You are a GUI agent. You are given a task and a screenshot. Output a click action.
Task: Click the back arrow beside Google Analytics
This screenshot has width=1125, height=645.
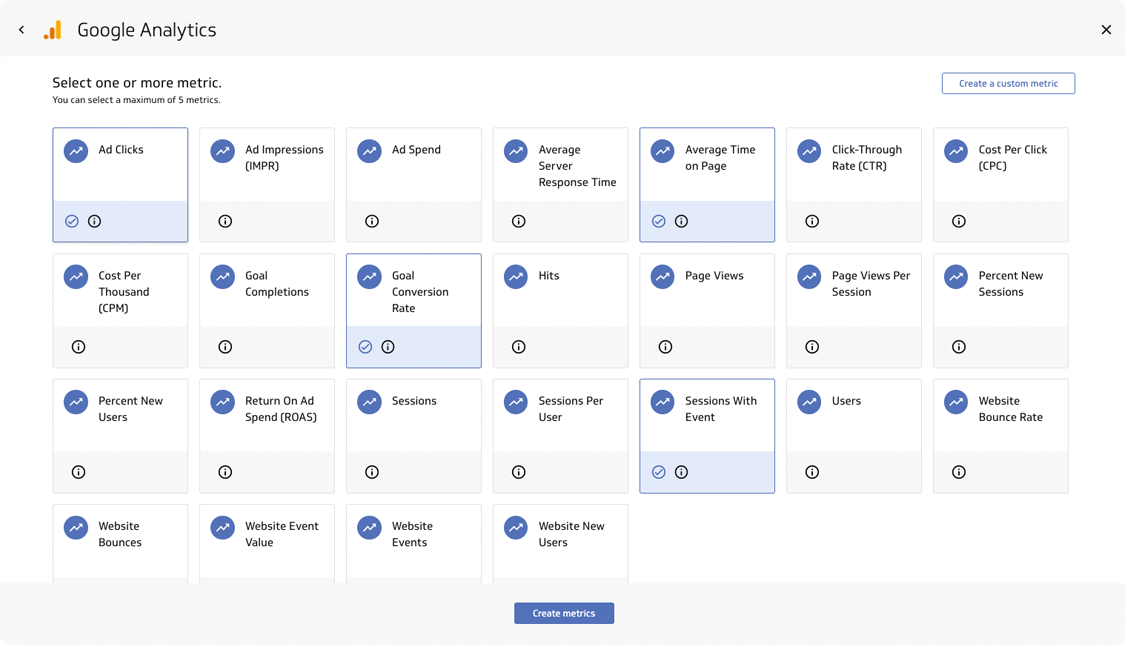pyautogui.click(x=22, y=30)
